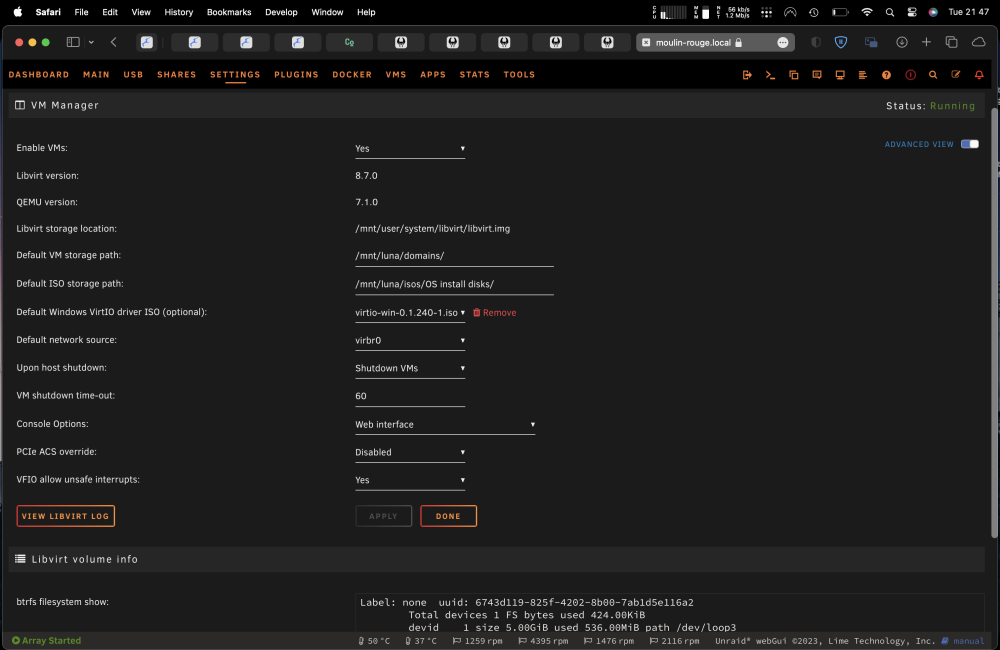The width and height of the screenshot is (1000, 650).
Task: Open the Main tab
Action: (96, 75)
